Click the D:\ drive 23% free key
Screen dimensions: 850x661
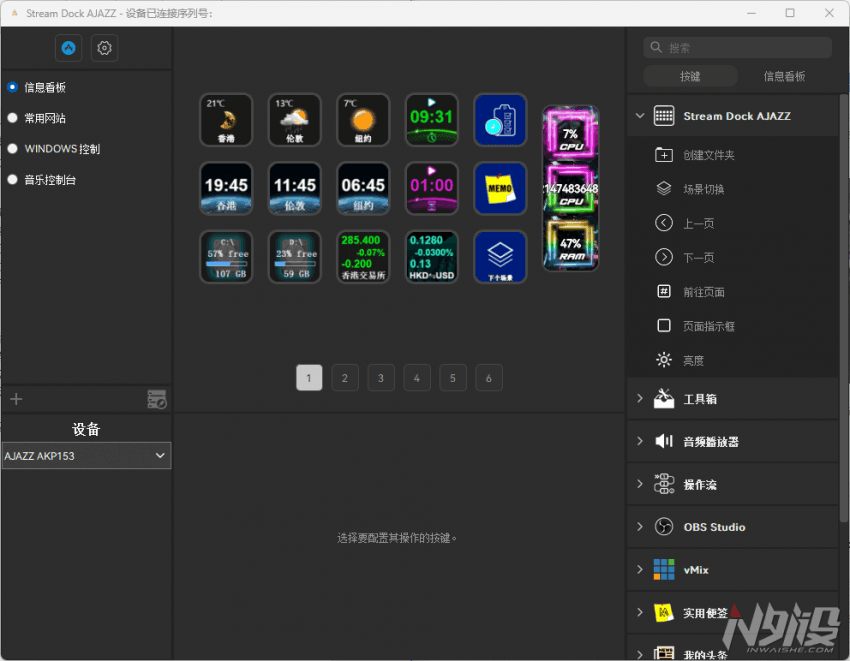(x=294, y=257)
